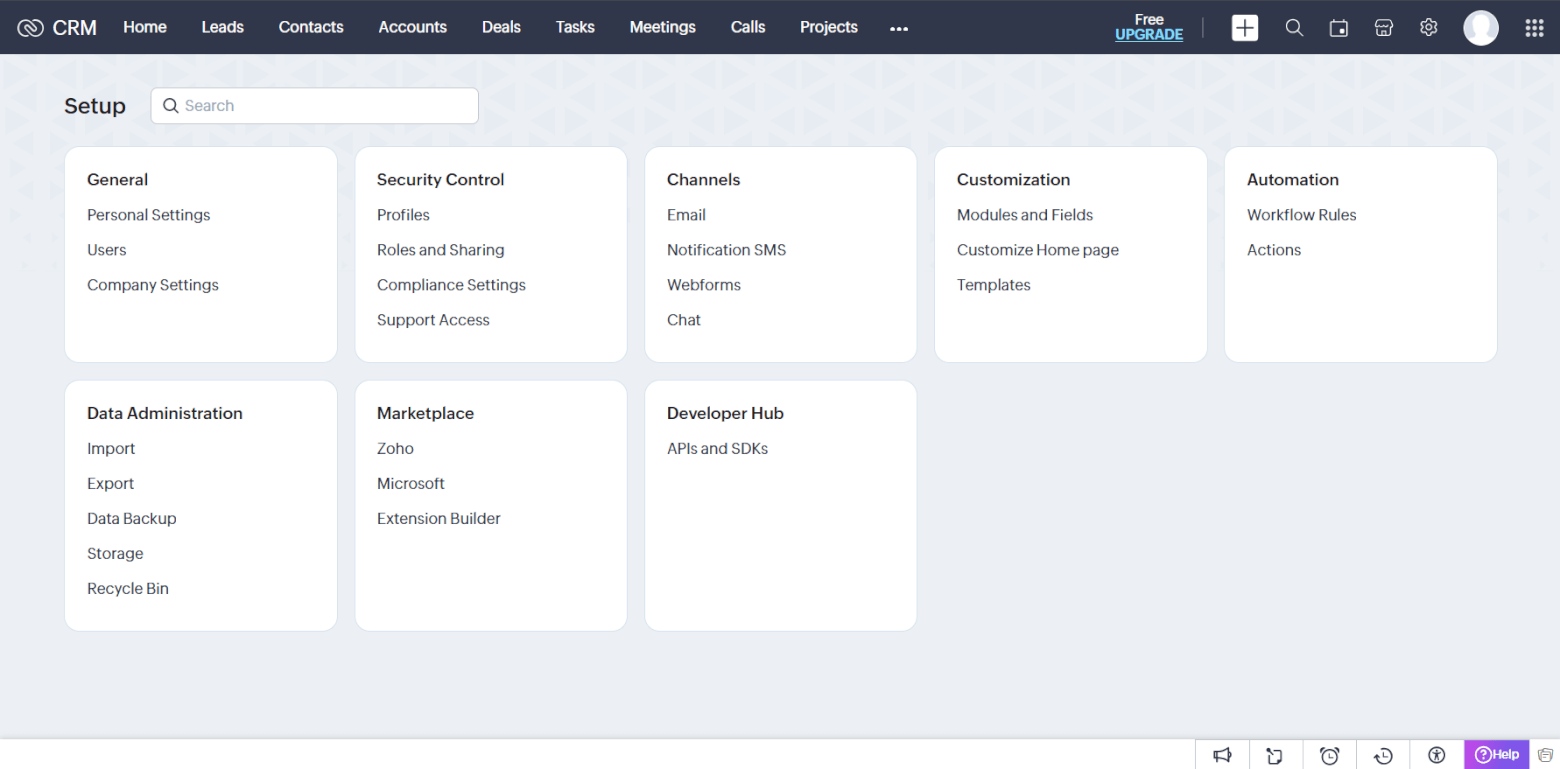The image size is (1560, 769).
Task: Open Data Backup link
Action: point(132,519)
